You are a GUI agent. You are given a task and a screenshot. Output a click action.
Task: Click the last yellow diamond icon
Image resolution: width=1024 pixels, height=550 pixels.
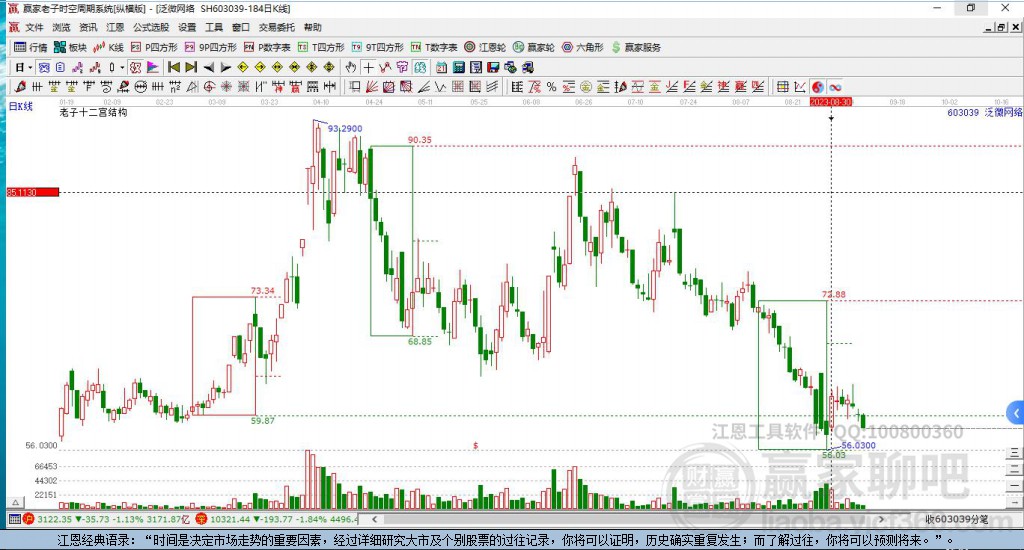click(x=329, y=67)
